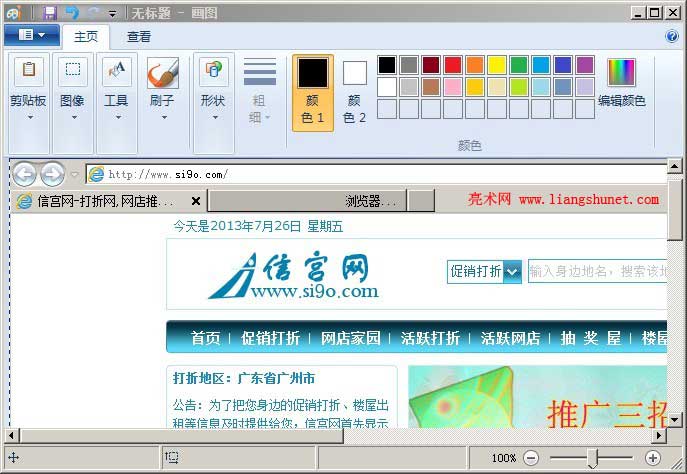Click the 工具 pencil and text icon
The width and height of the screenshot is (687, 474).
(x=117, y=71)
